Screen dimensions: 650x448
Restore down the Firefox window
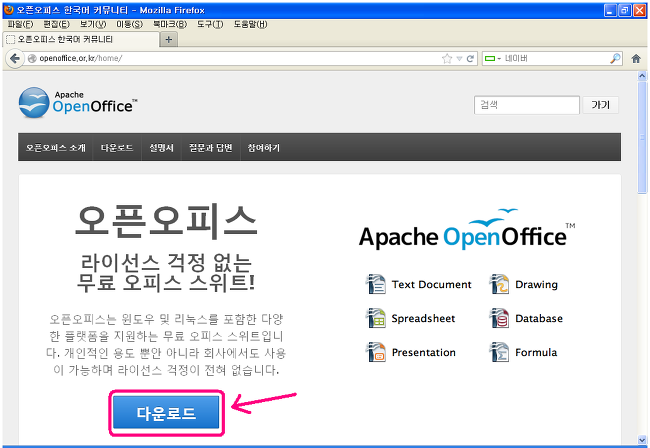[624, 10]
